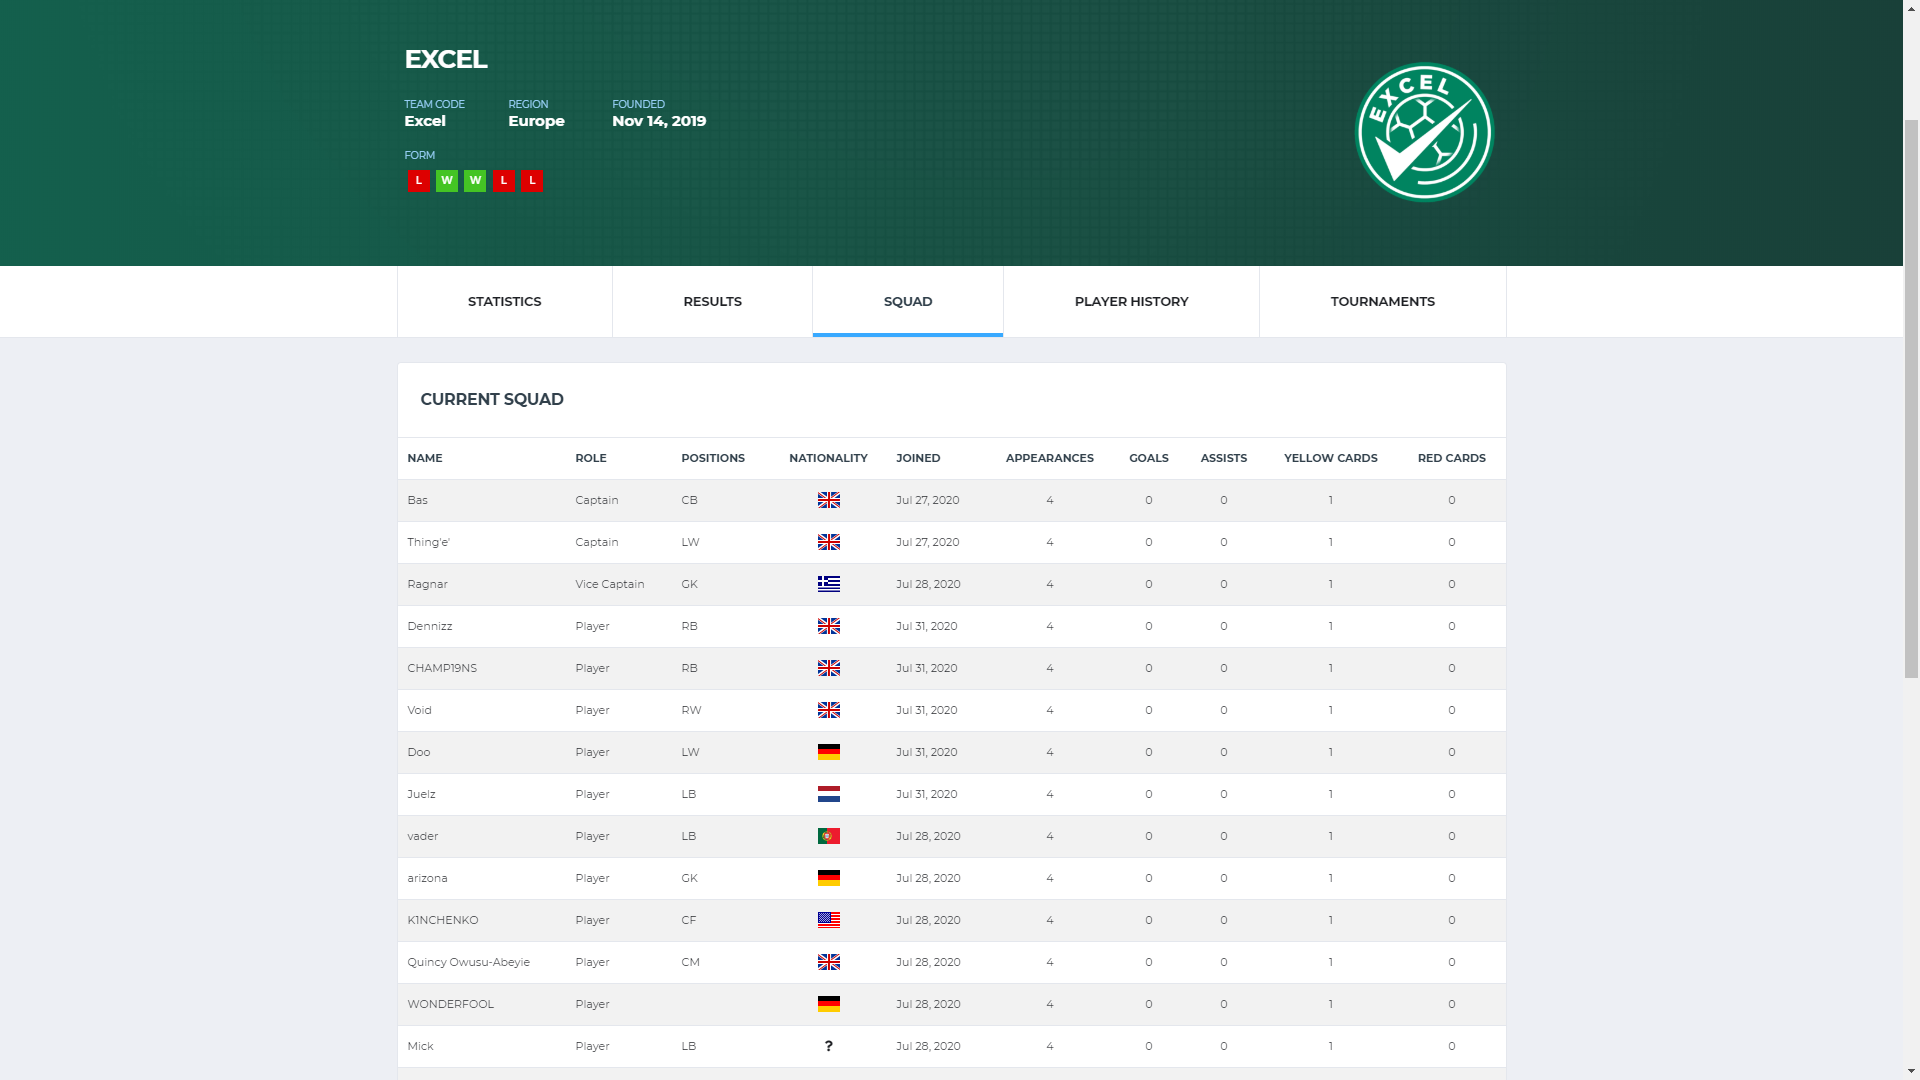1920x1080 pixels.
Task: Open player Bas profile link
Action: [417, 500]
